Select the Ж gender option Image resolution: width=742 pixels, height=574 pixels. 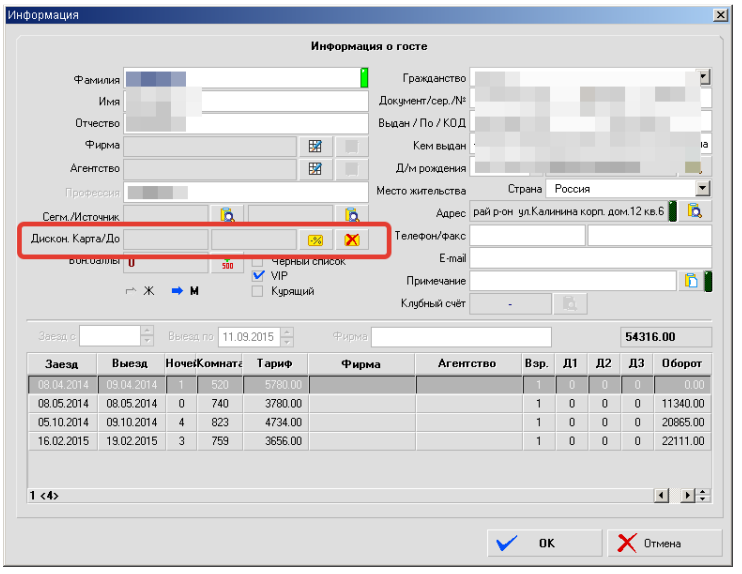(x=140, y=291)
